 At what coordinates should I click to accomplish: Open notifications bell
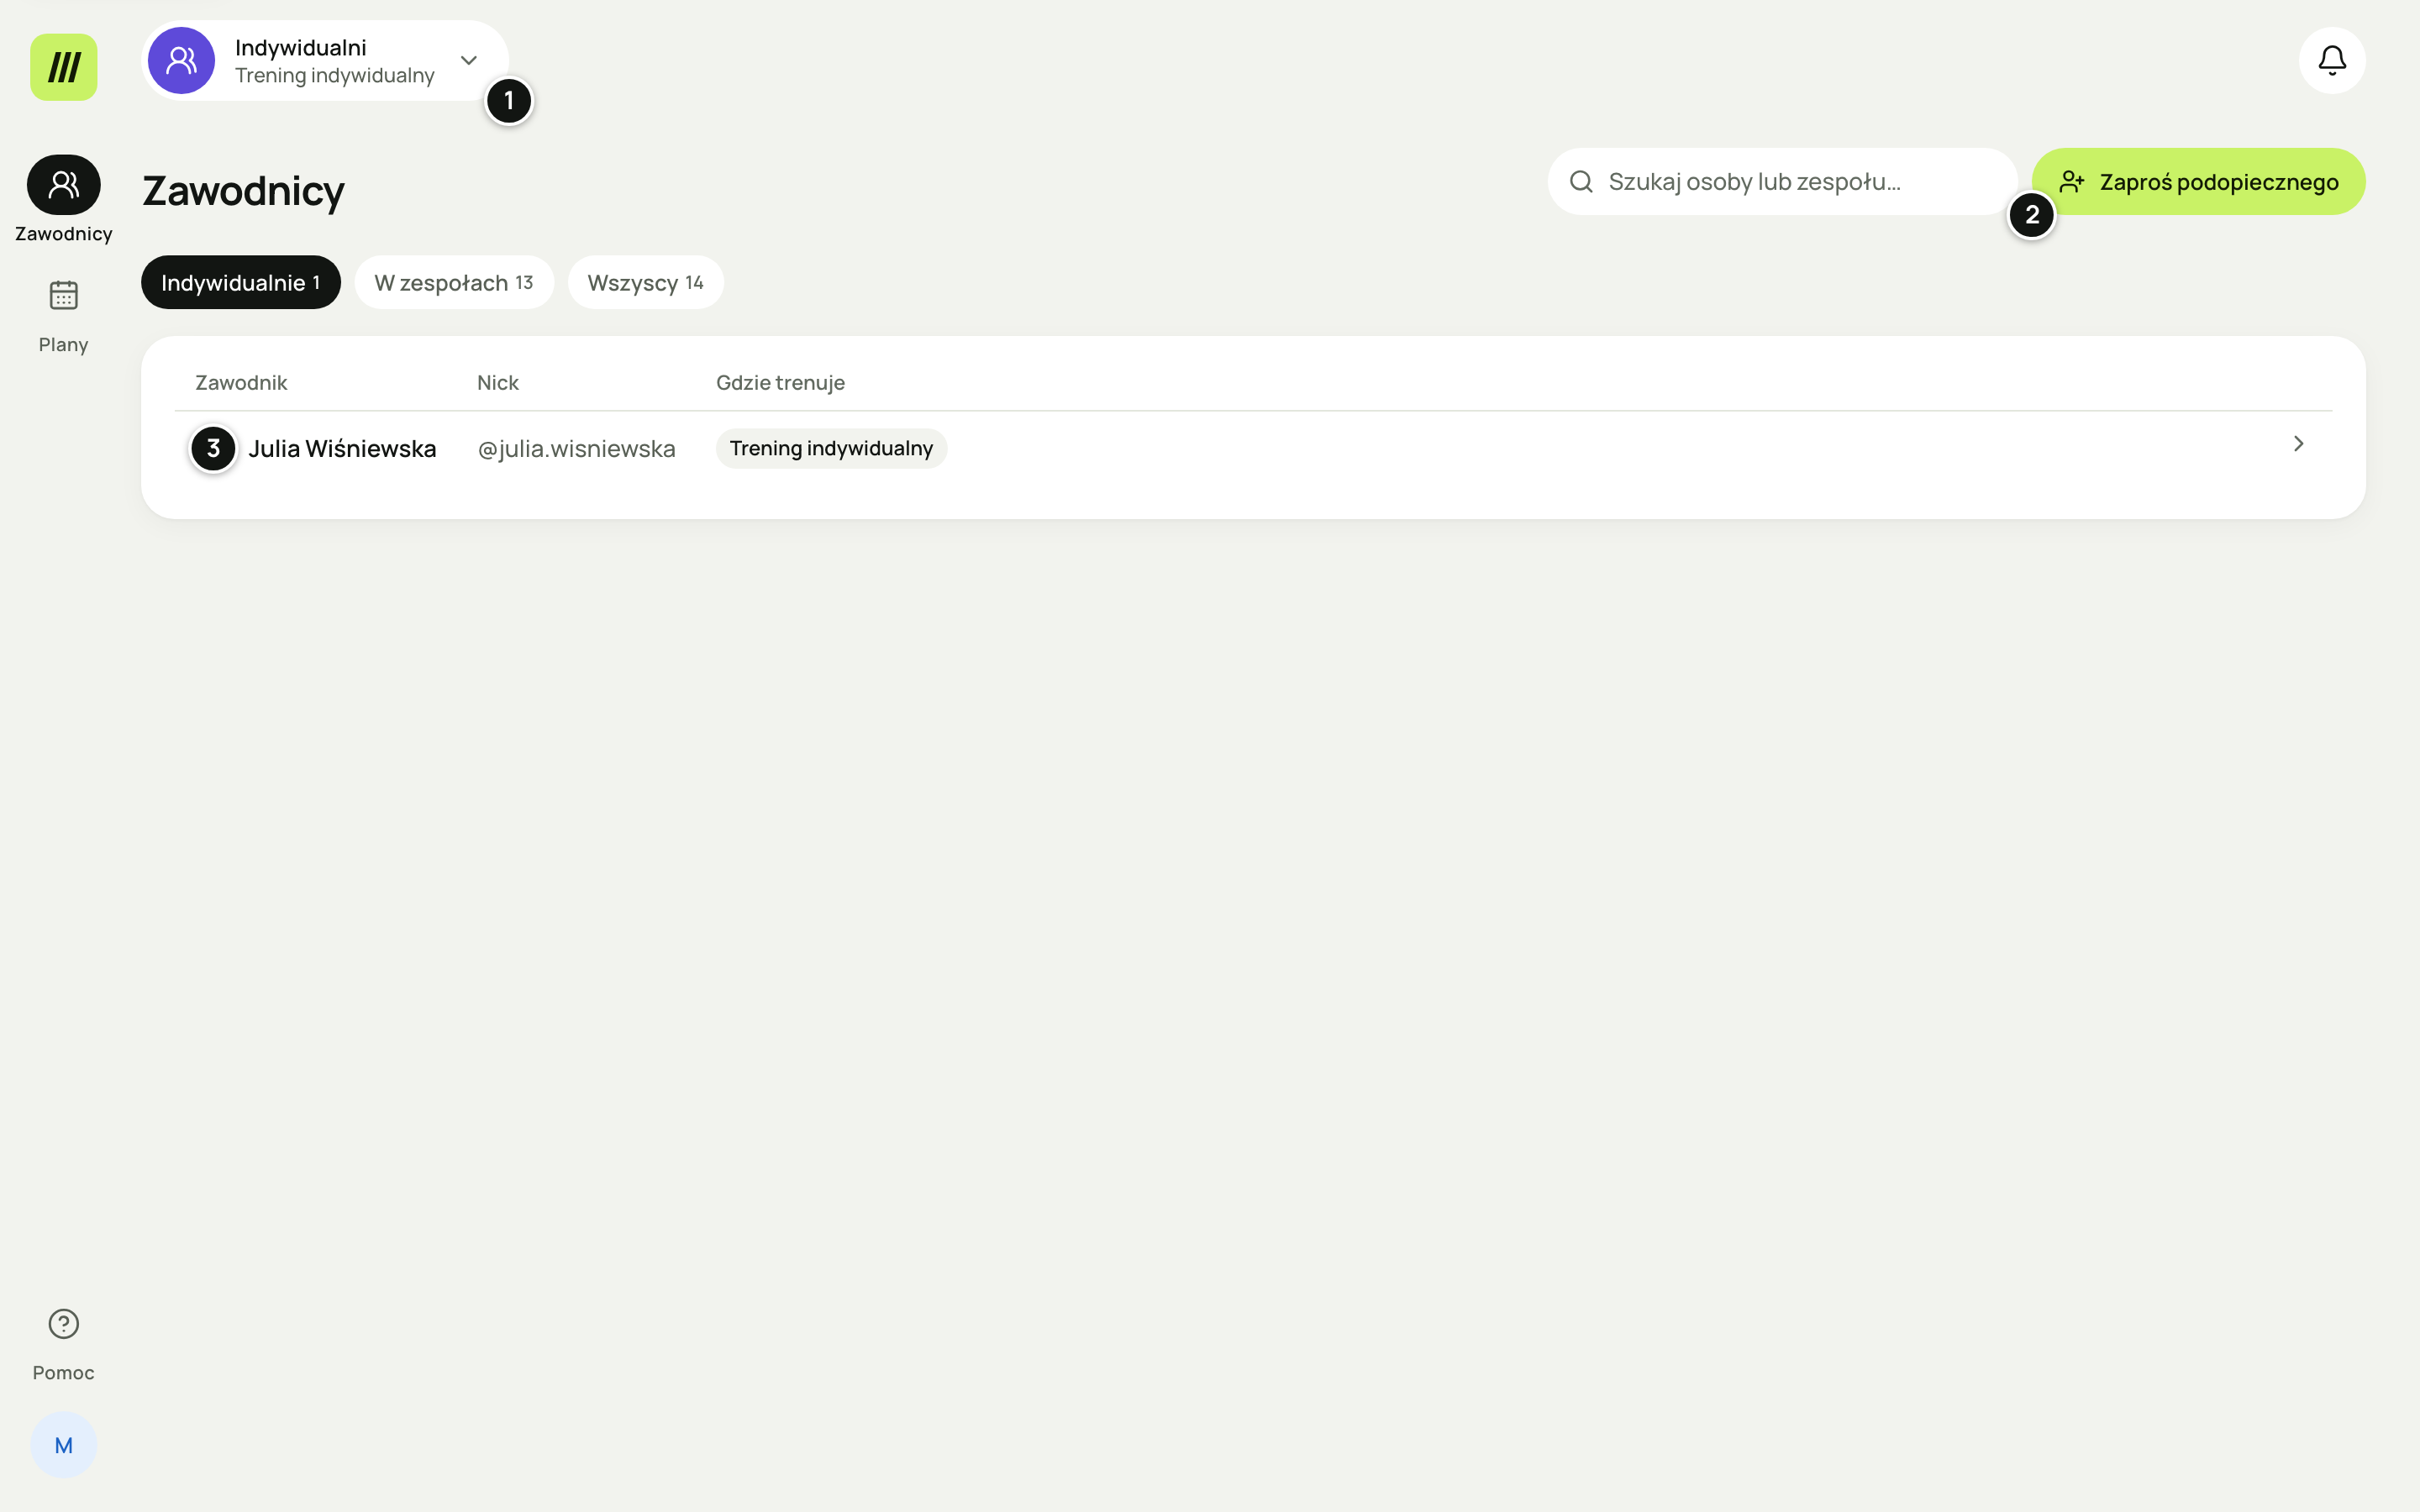(2332, 61)
